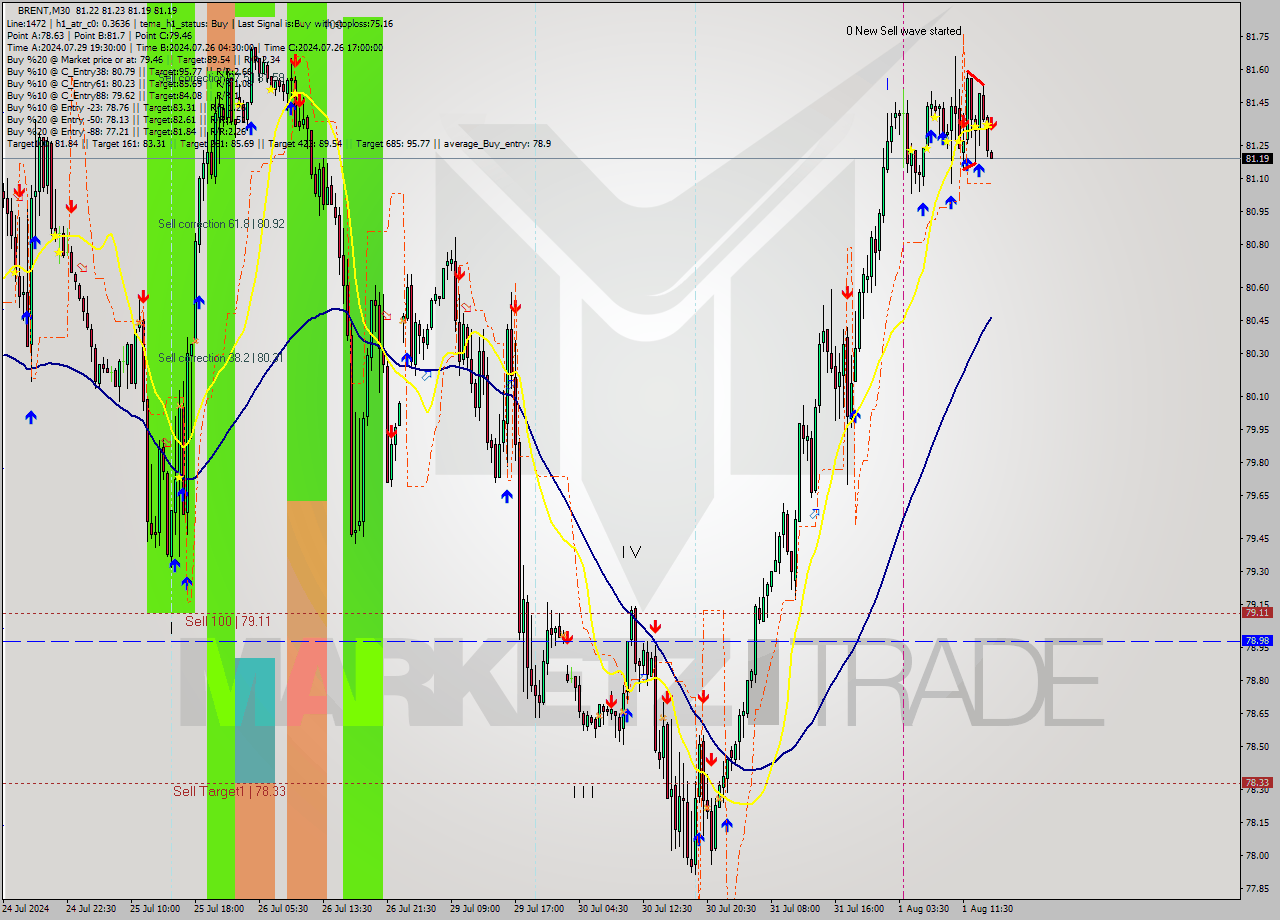The height and width of the screenshot is (920, 1280).
Task: Click the 80.60 price axis label
Action: coord(1257,288)
